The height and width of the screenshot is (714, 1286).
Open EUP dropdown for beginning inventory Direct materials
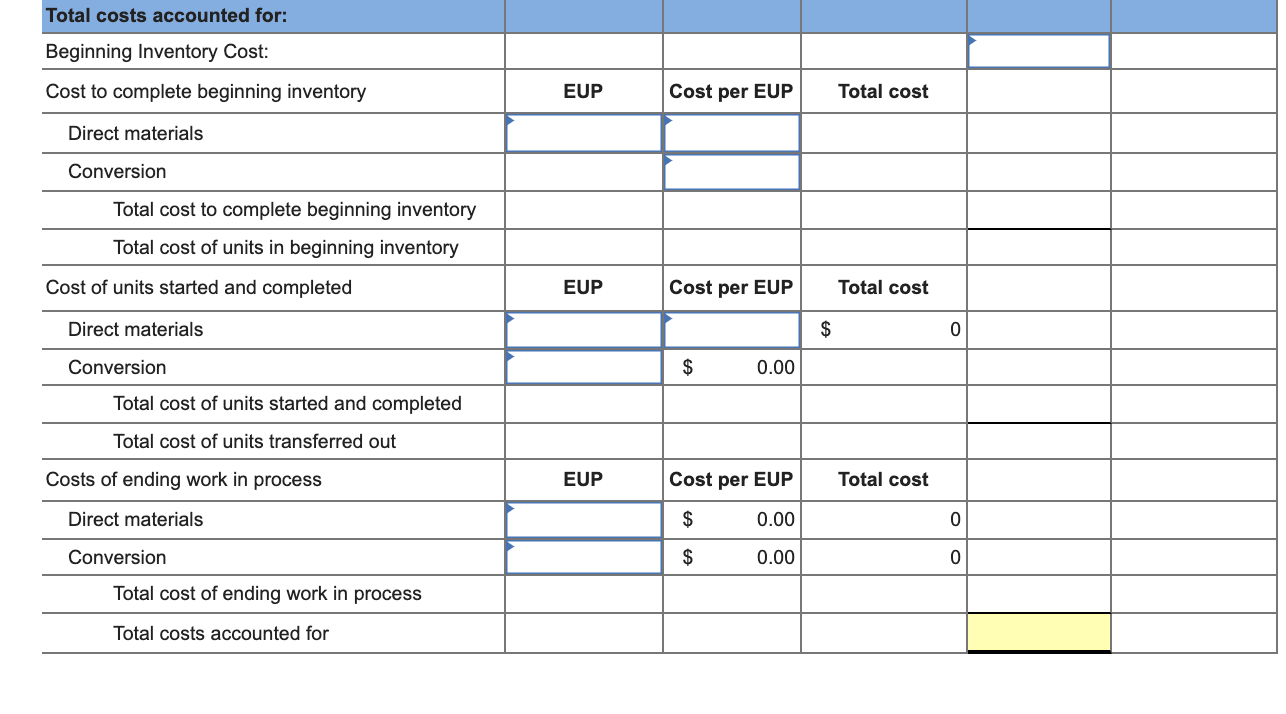click(584, 133)
